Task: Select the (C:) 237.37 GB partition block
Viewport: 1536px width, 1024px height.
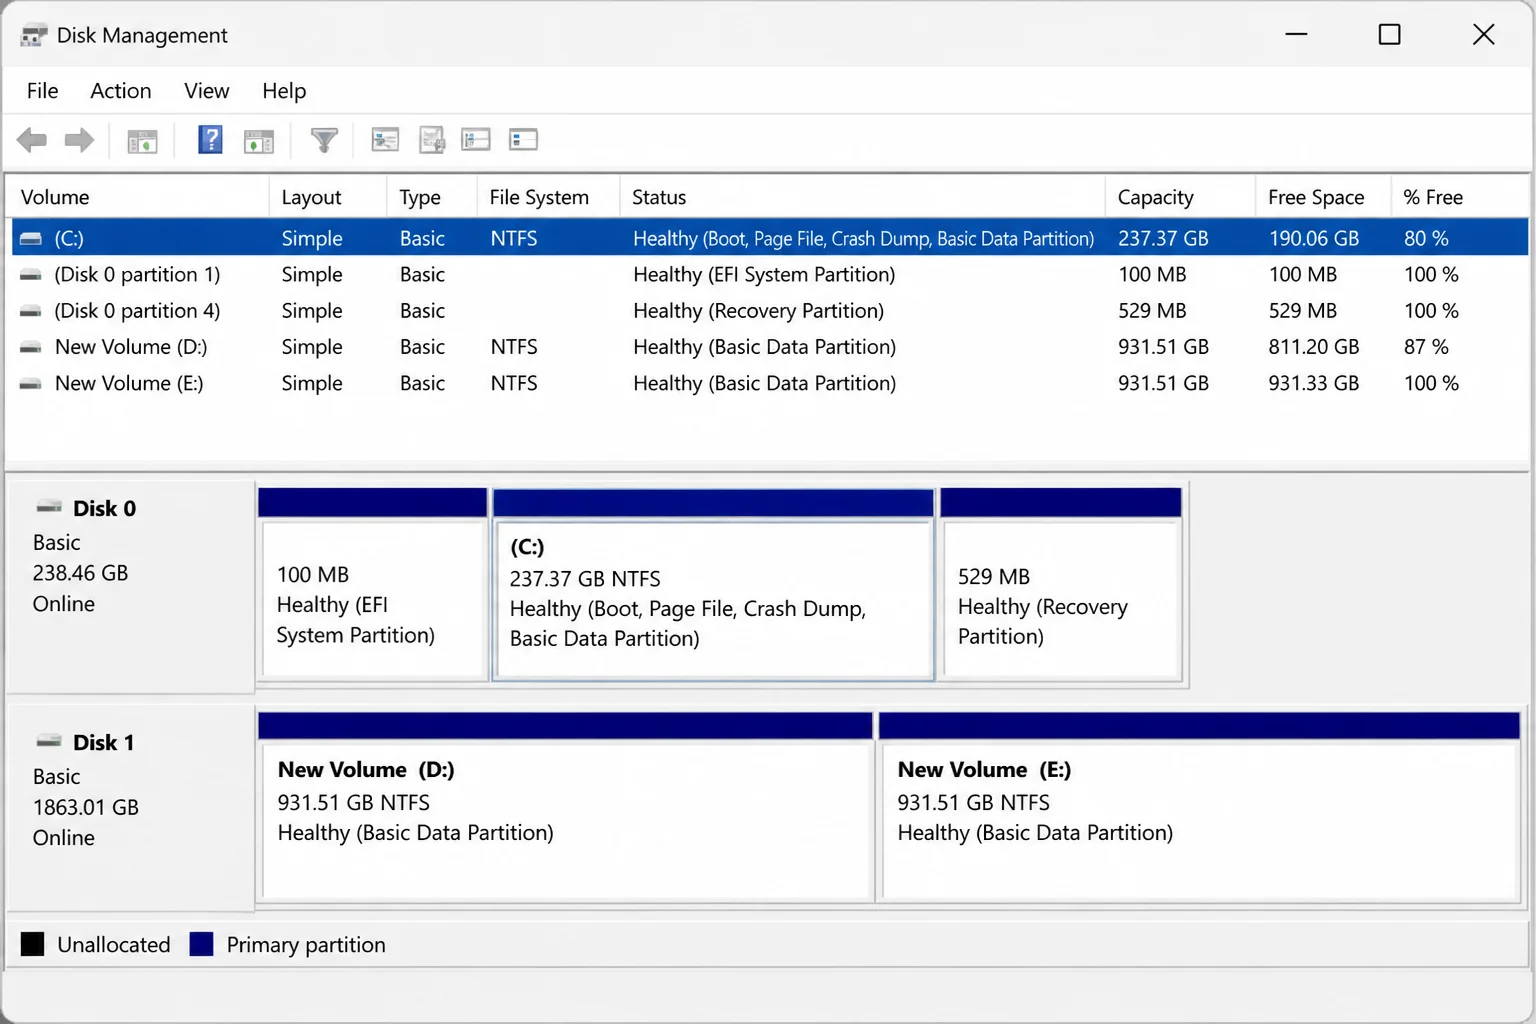Action: tap(714, 585)
